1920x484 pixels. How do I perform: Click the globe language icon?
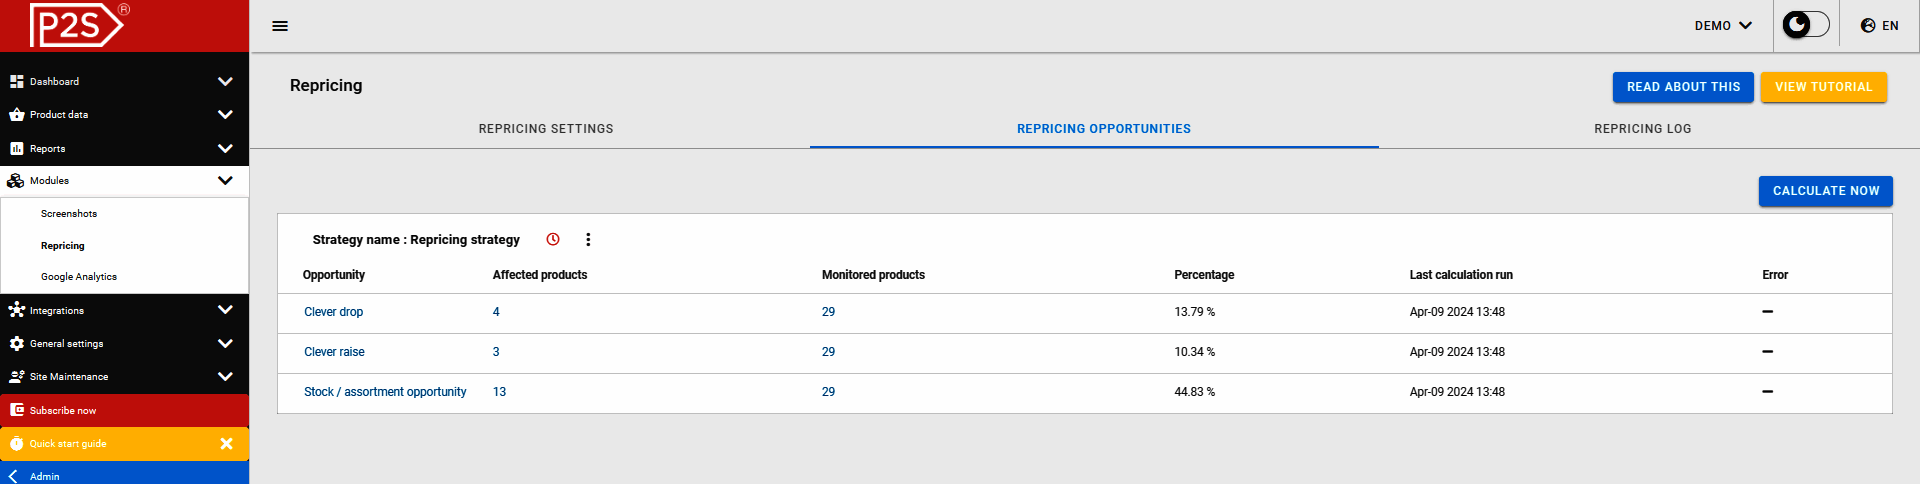pyautogui.click(x=1868, y=26)
